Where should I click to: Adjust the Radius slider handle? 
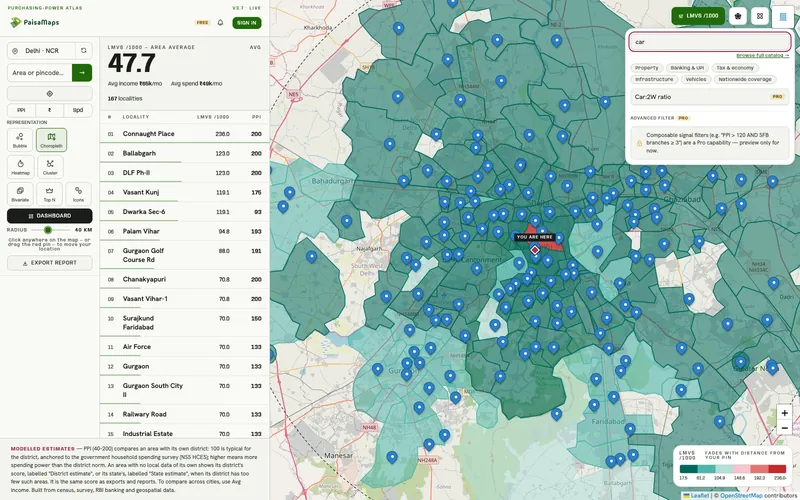[47, 230]
